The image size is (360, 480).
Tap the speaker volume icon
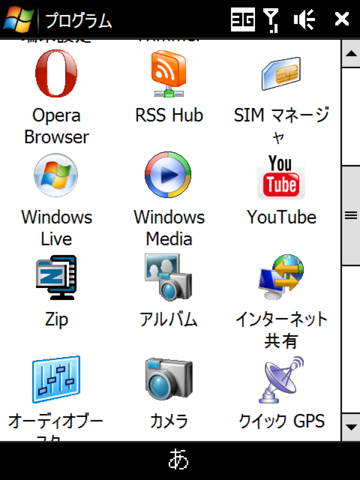[304, 20]
